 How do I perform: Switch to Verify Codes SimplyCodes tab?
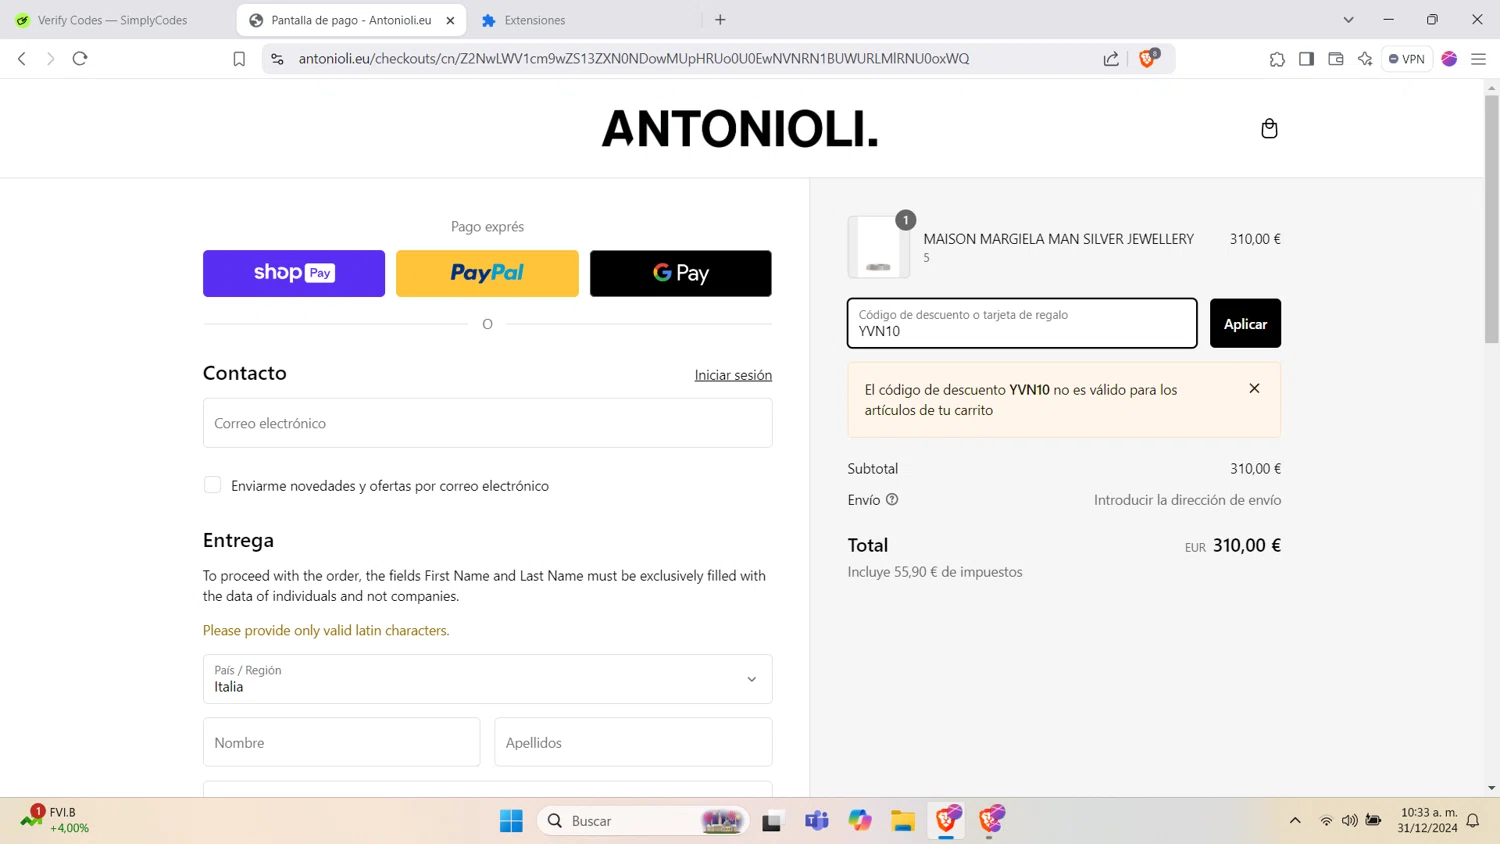pyautogui.click(x=113, y=20)
